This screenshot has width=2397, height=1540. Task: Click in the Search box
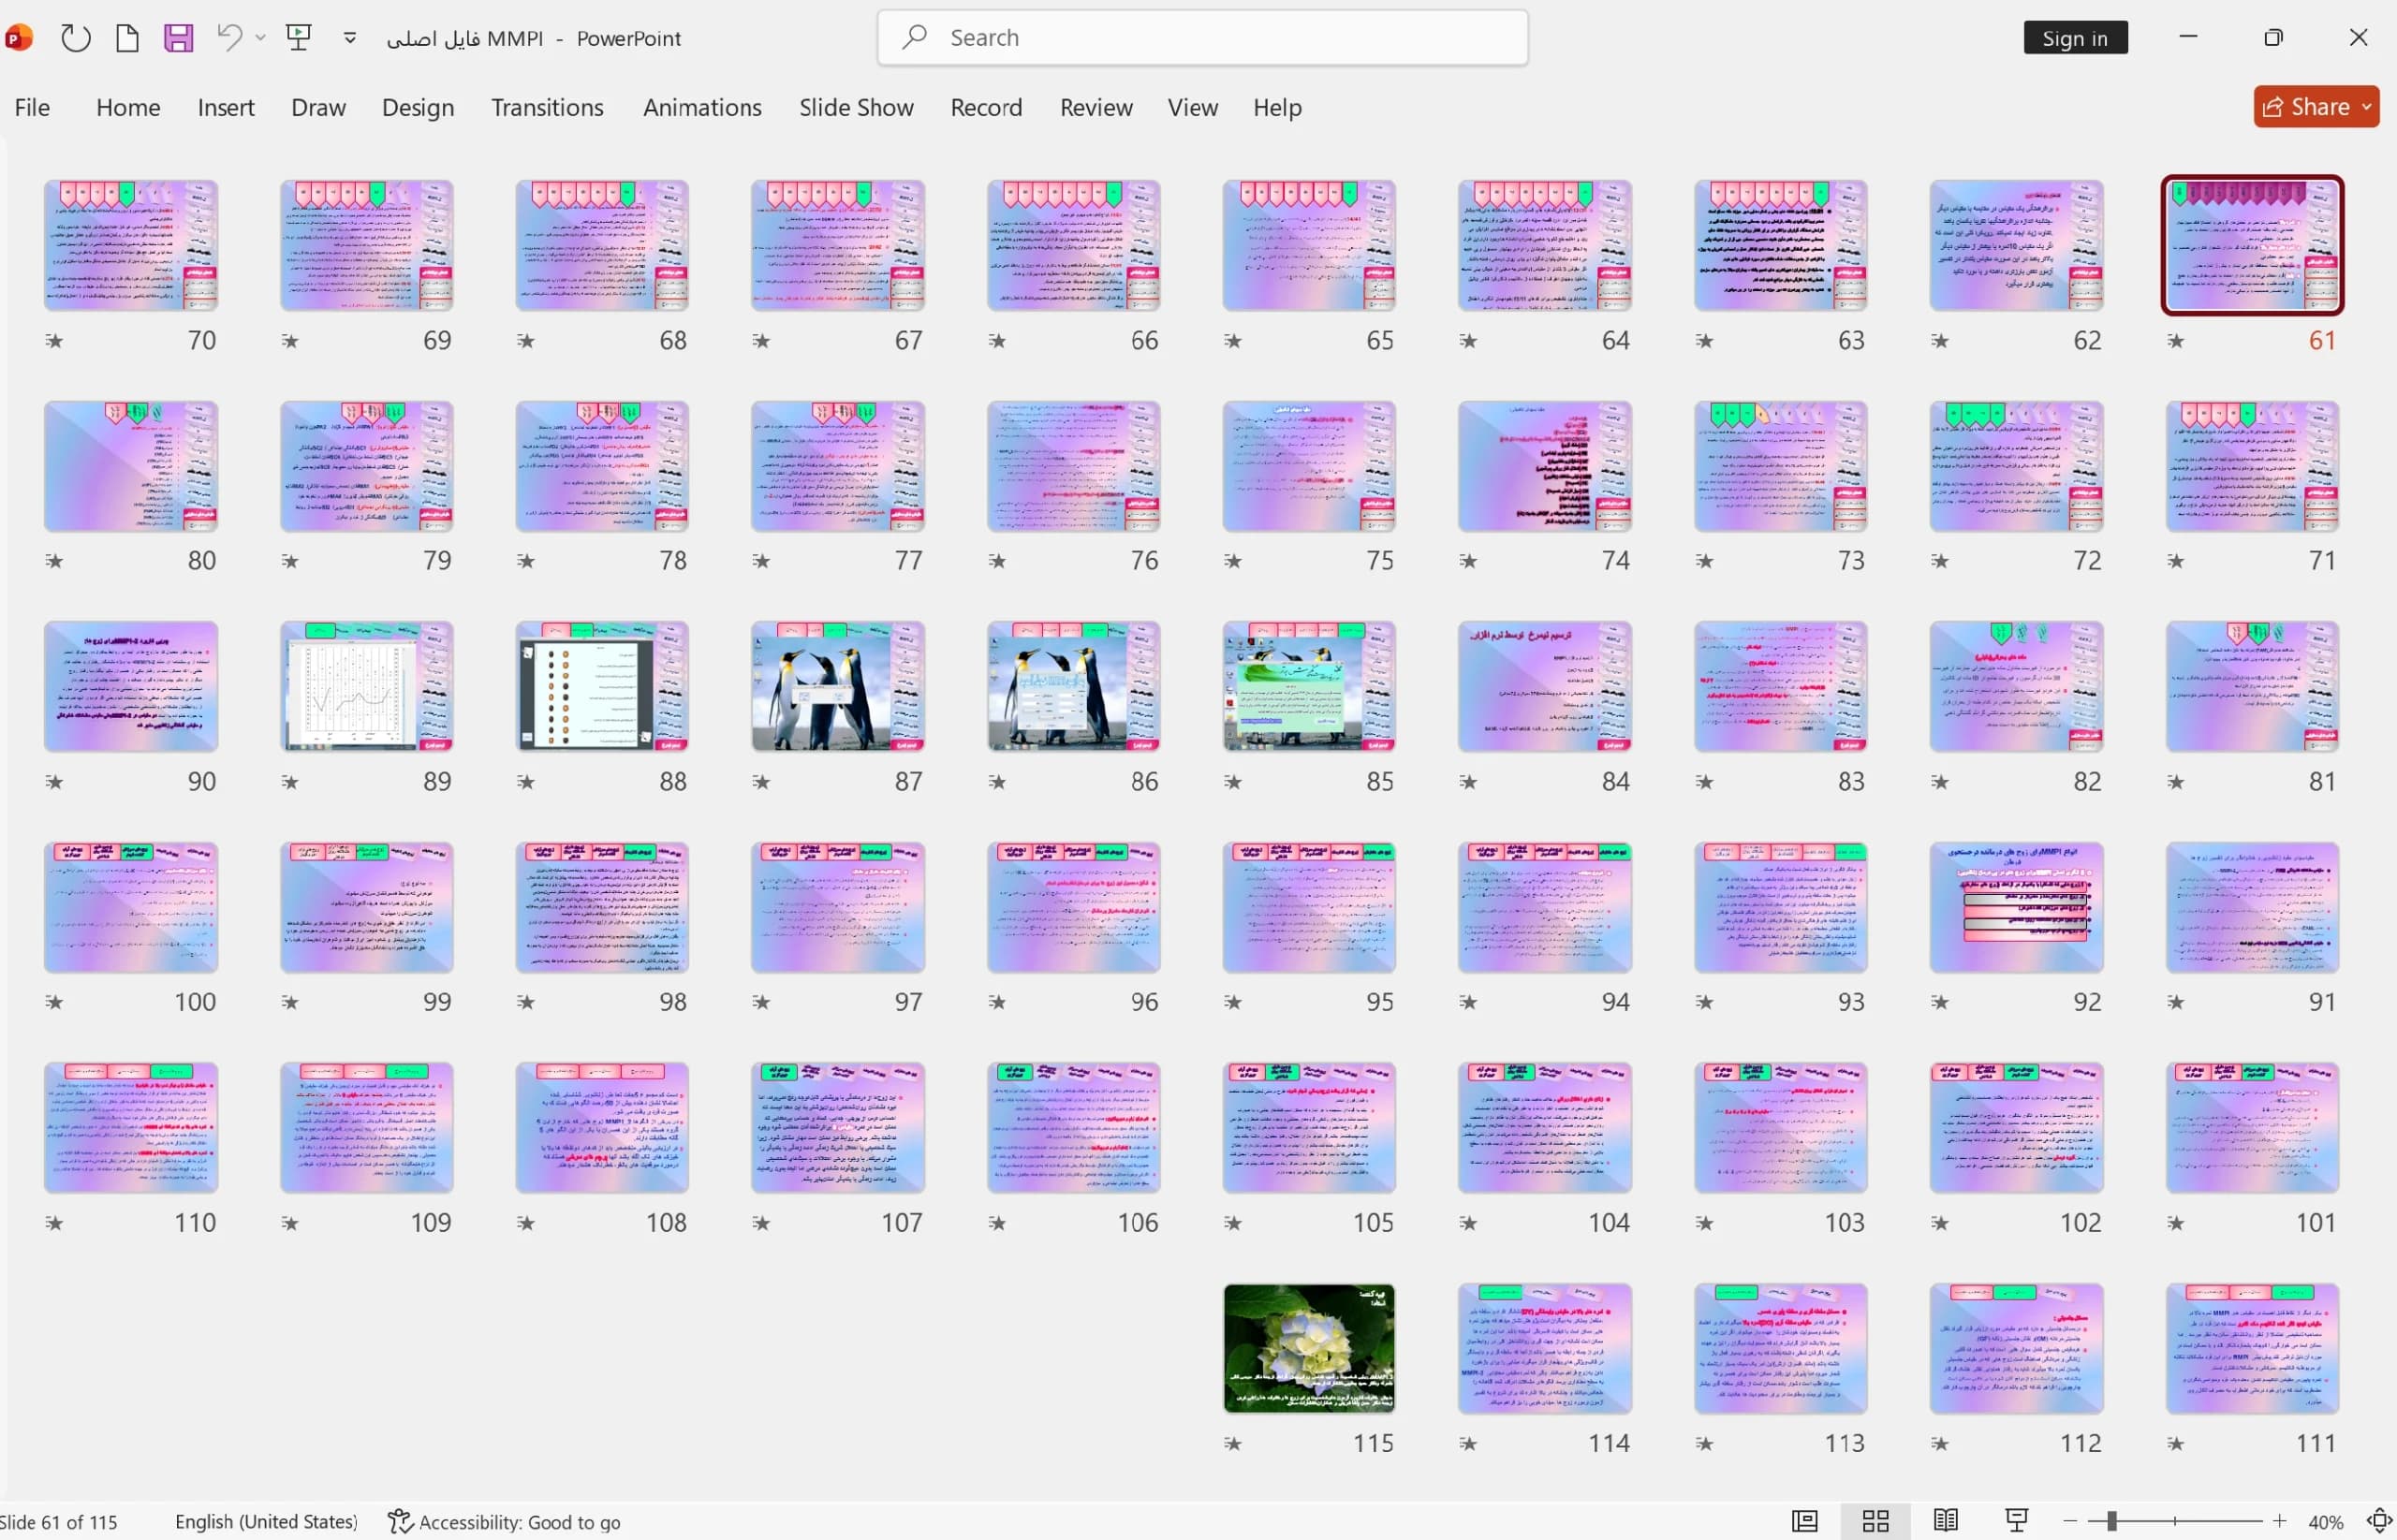click(x=1202, y=38)
